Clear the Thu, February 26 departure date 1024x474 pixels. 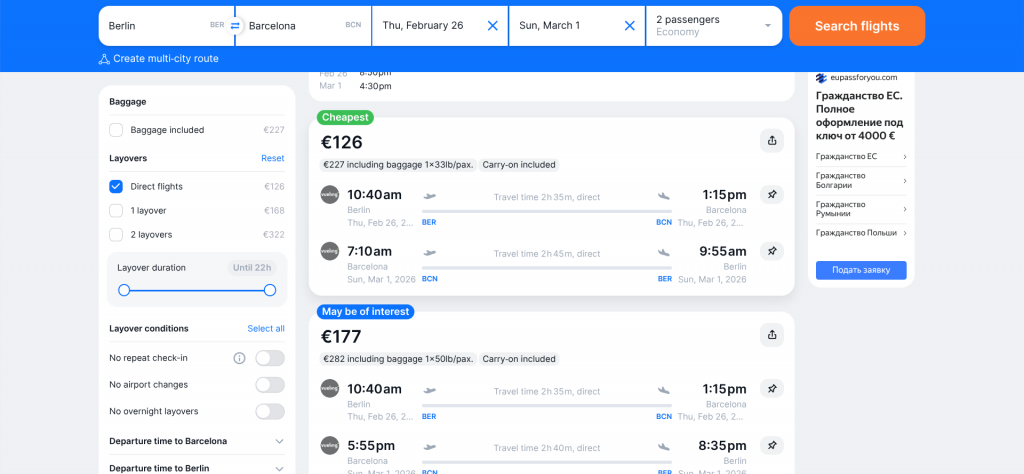(492, 26)
